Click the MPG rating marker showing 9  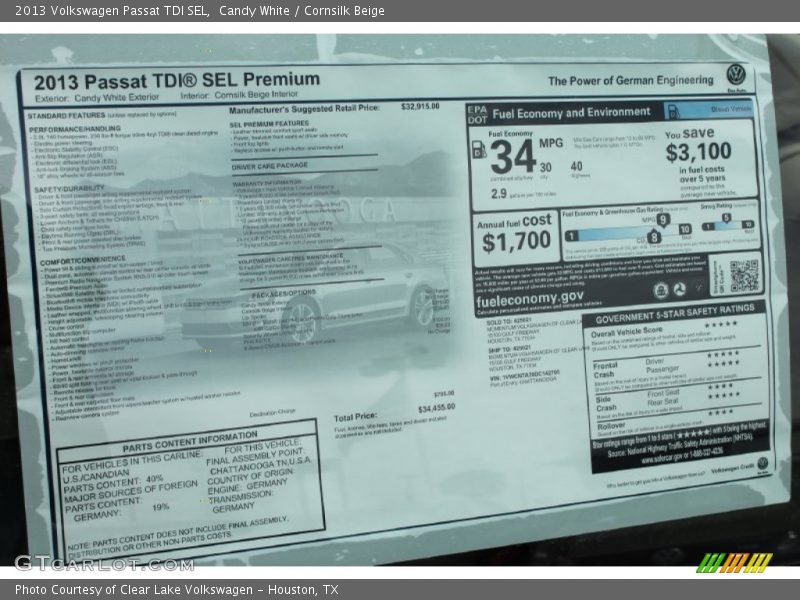pyautogui.click(x=662, y=220)
